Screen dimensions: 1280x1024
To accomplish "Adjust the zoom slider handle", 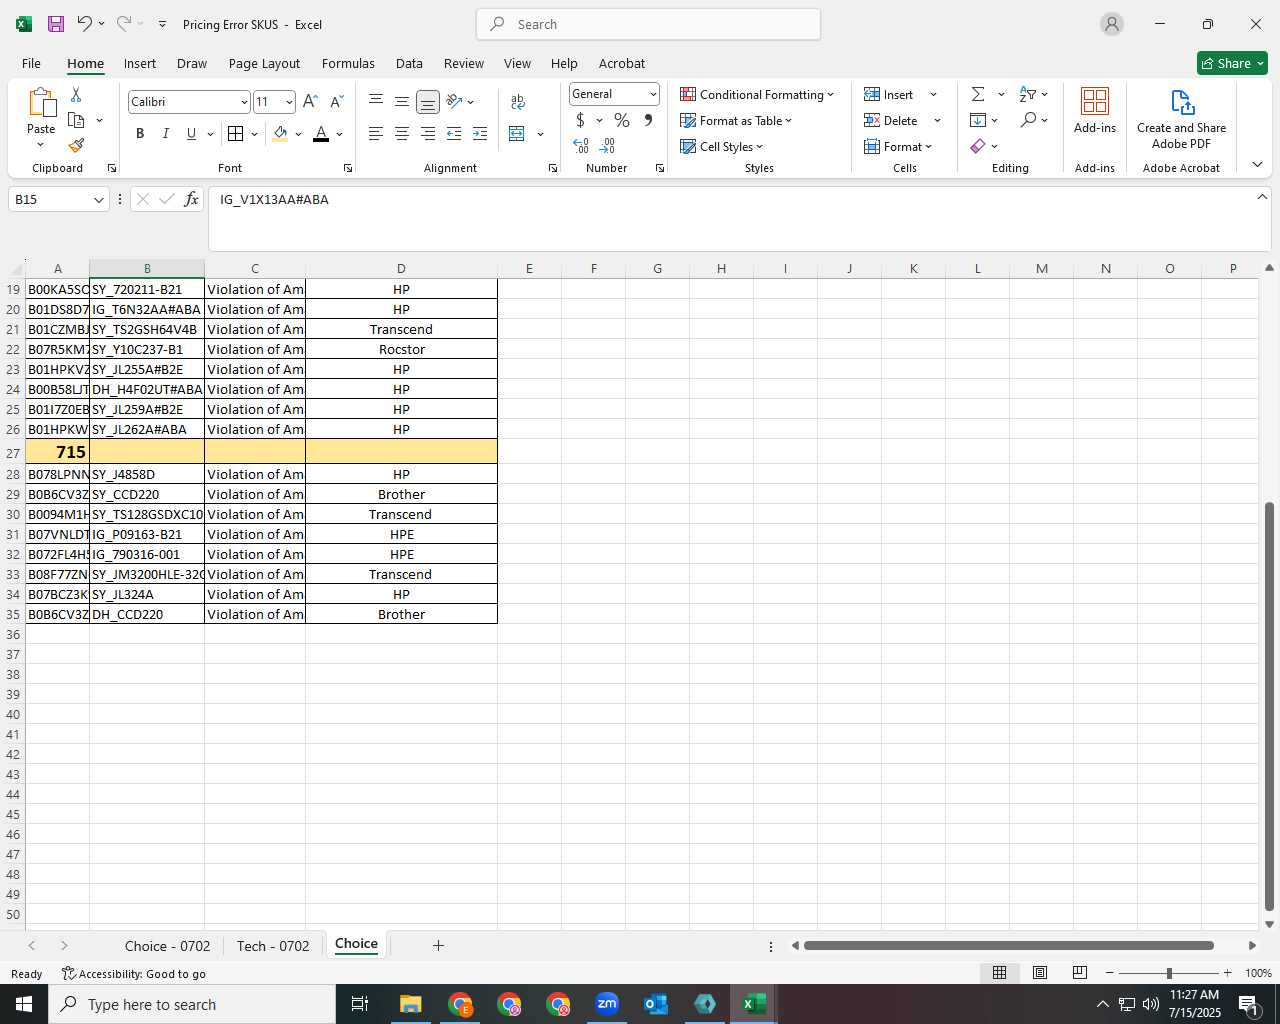I will coord(1169,973).
